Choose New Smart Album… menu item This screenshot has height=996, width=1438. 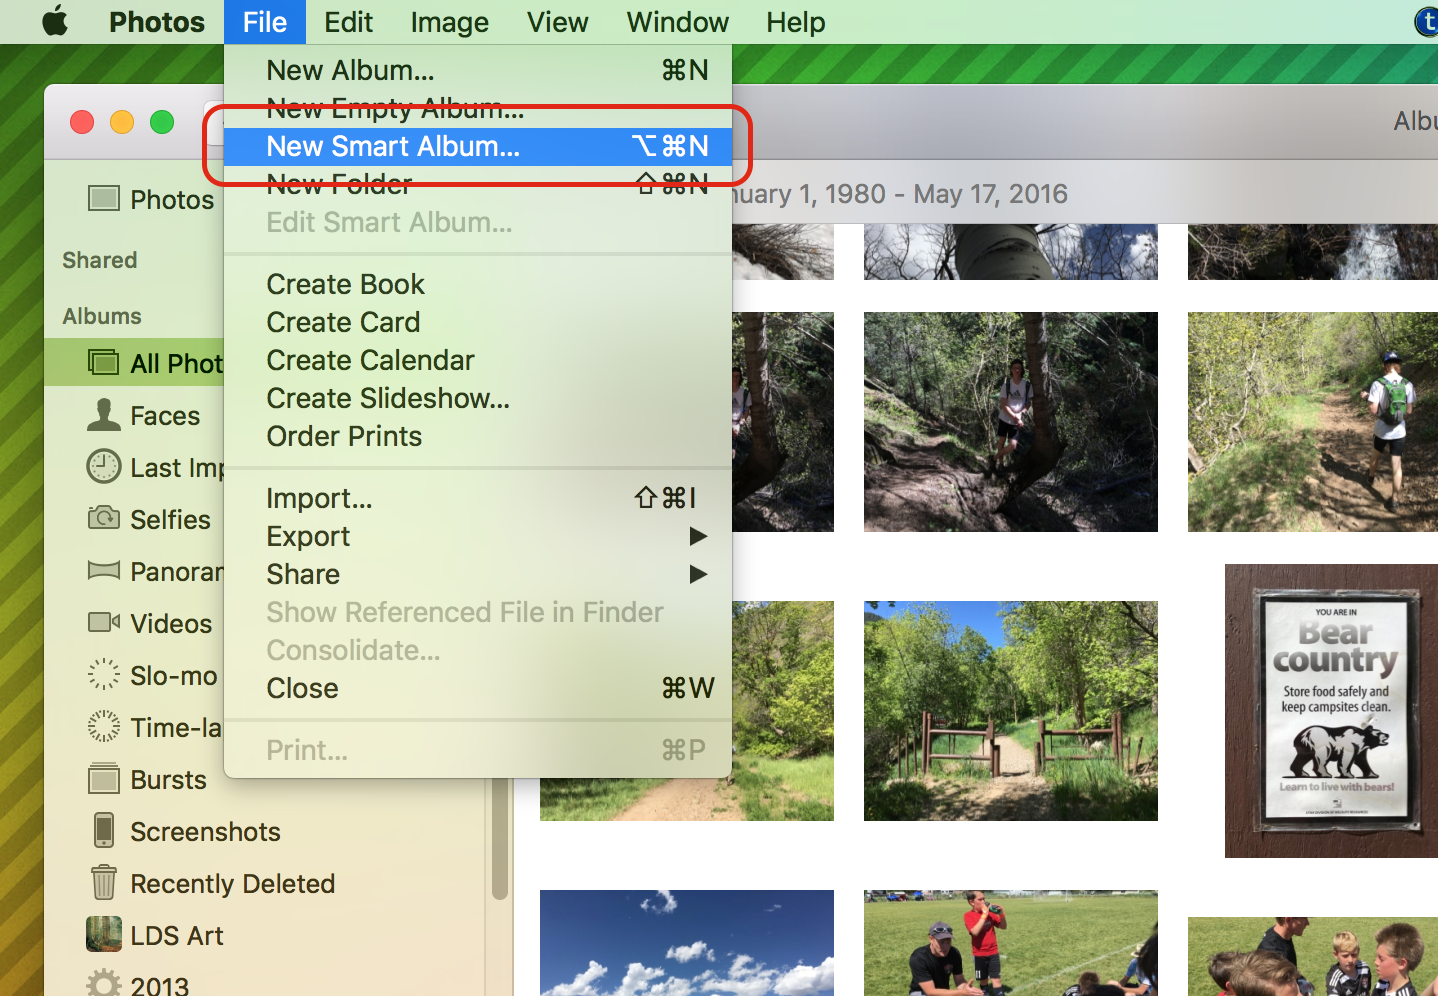(x=478, y=146)
